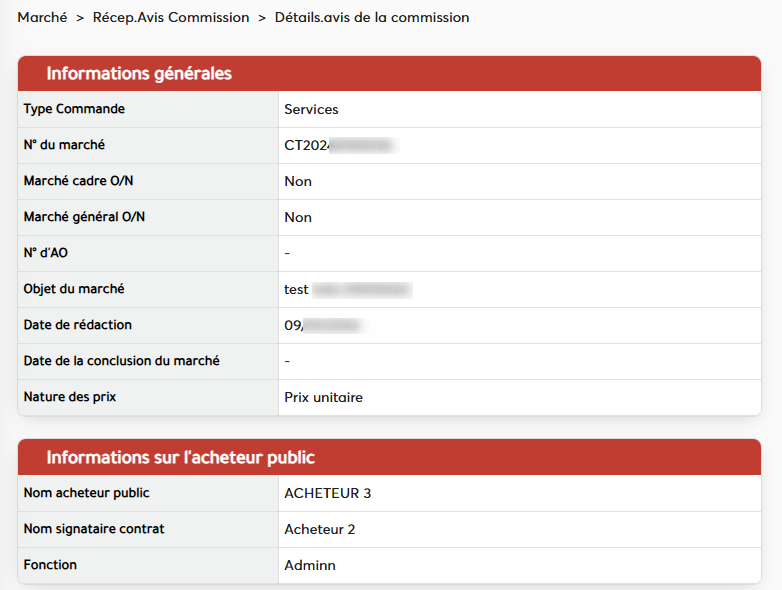Click the Informations générales section header
The height and width of the screenshot is (590, 782).
[139, 74]
